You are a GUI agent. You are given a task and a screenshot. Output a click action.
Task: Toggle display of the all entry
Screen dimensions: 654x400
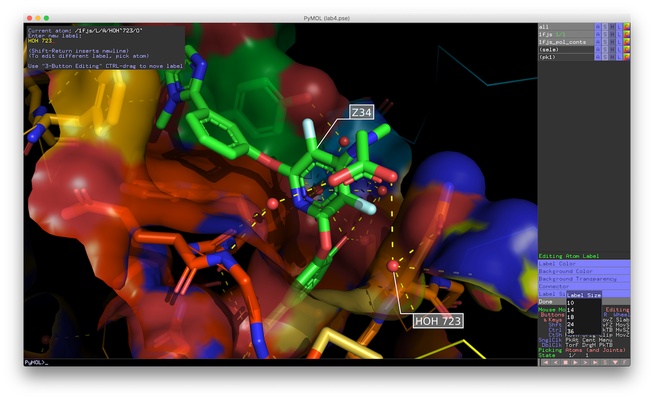[x=566, y=27]
